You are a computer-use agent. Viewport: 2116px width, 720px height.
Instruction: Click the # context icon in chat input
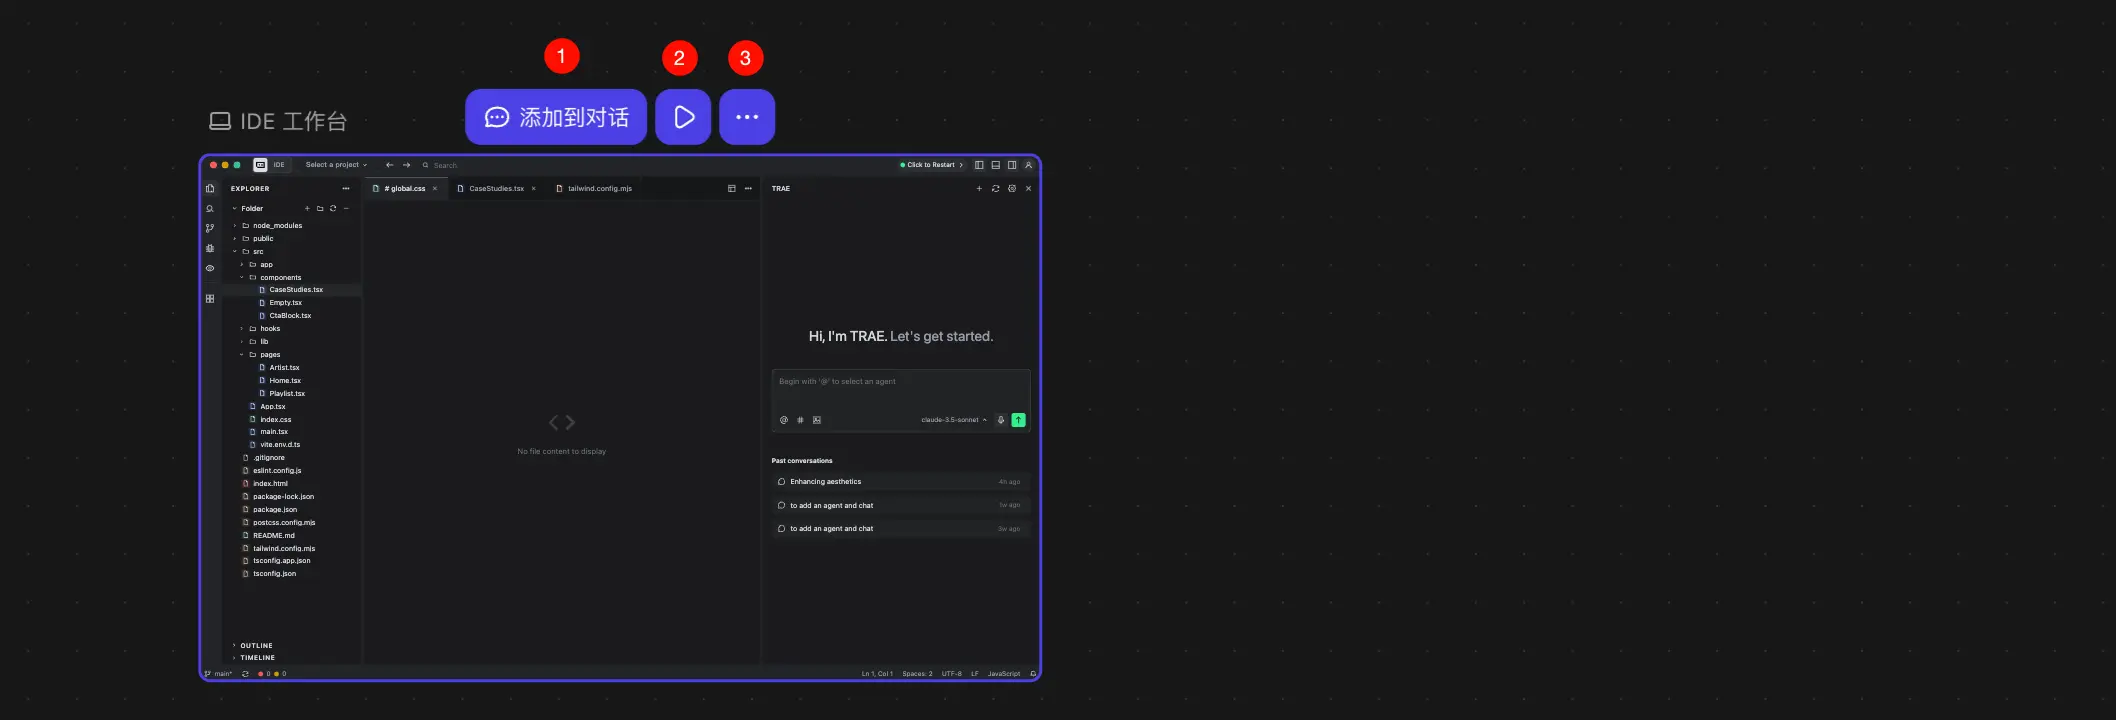[x=800, y=420]
